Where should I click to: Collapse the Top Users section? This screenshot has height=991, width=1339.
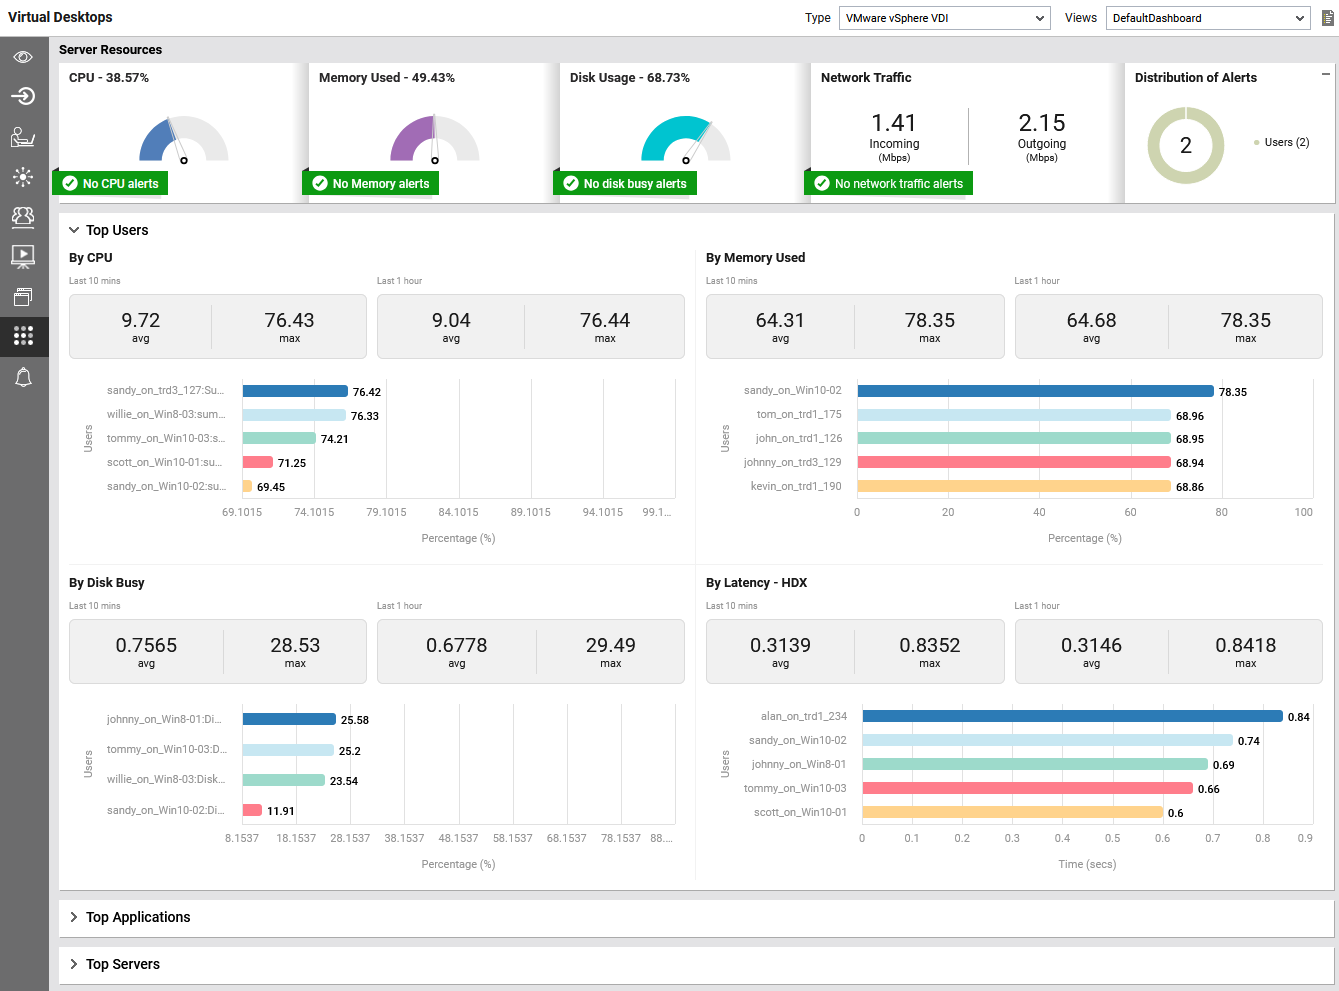tap(74, 230)
